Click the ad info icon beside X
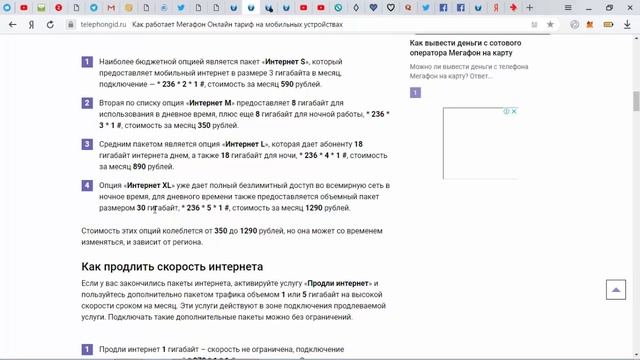This screenshot has width=640, height=360. click(x=506, y=111)
